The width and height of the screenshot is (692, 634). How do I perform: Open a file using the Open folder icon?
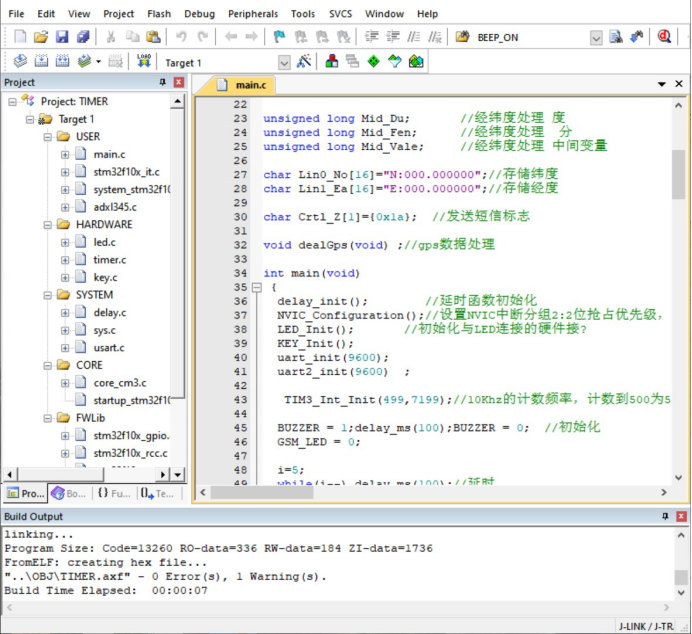click(41, 37)
